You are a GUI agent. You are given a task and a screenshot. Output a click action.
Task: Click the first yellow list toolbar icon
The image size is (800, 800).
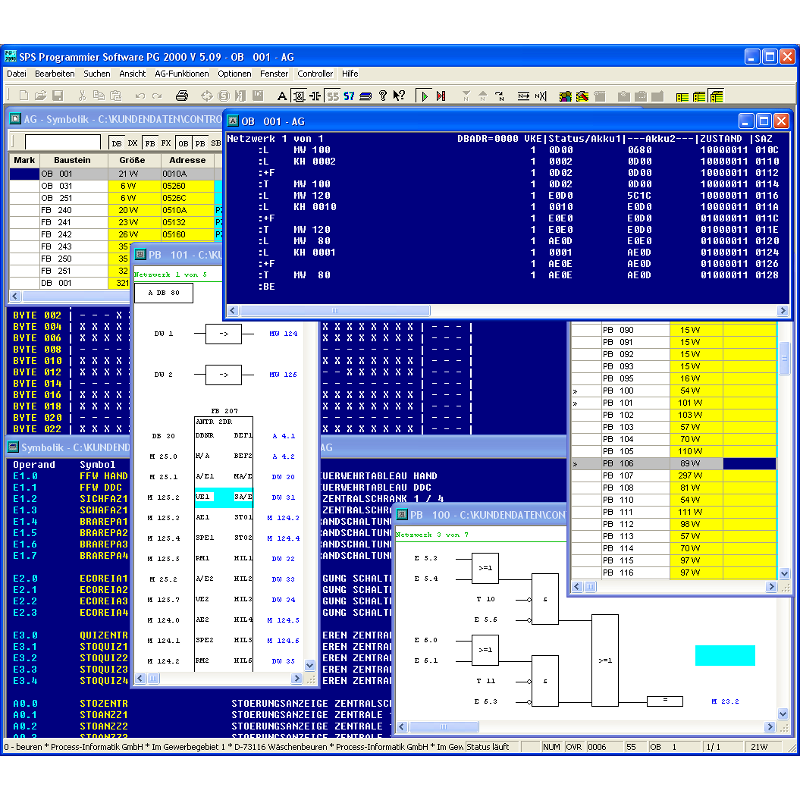(x=682, y=96)
